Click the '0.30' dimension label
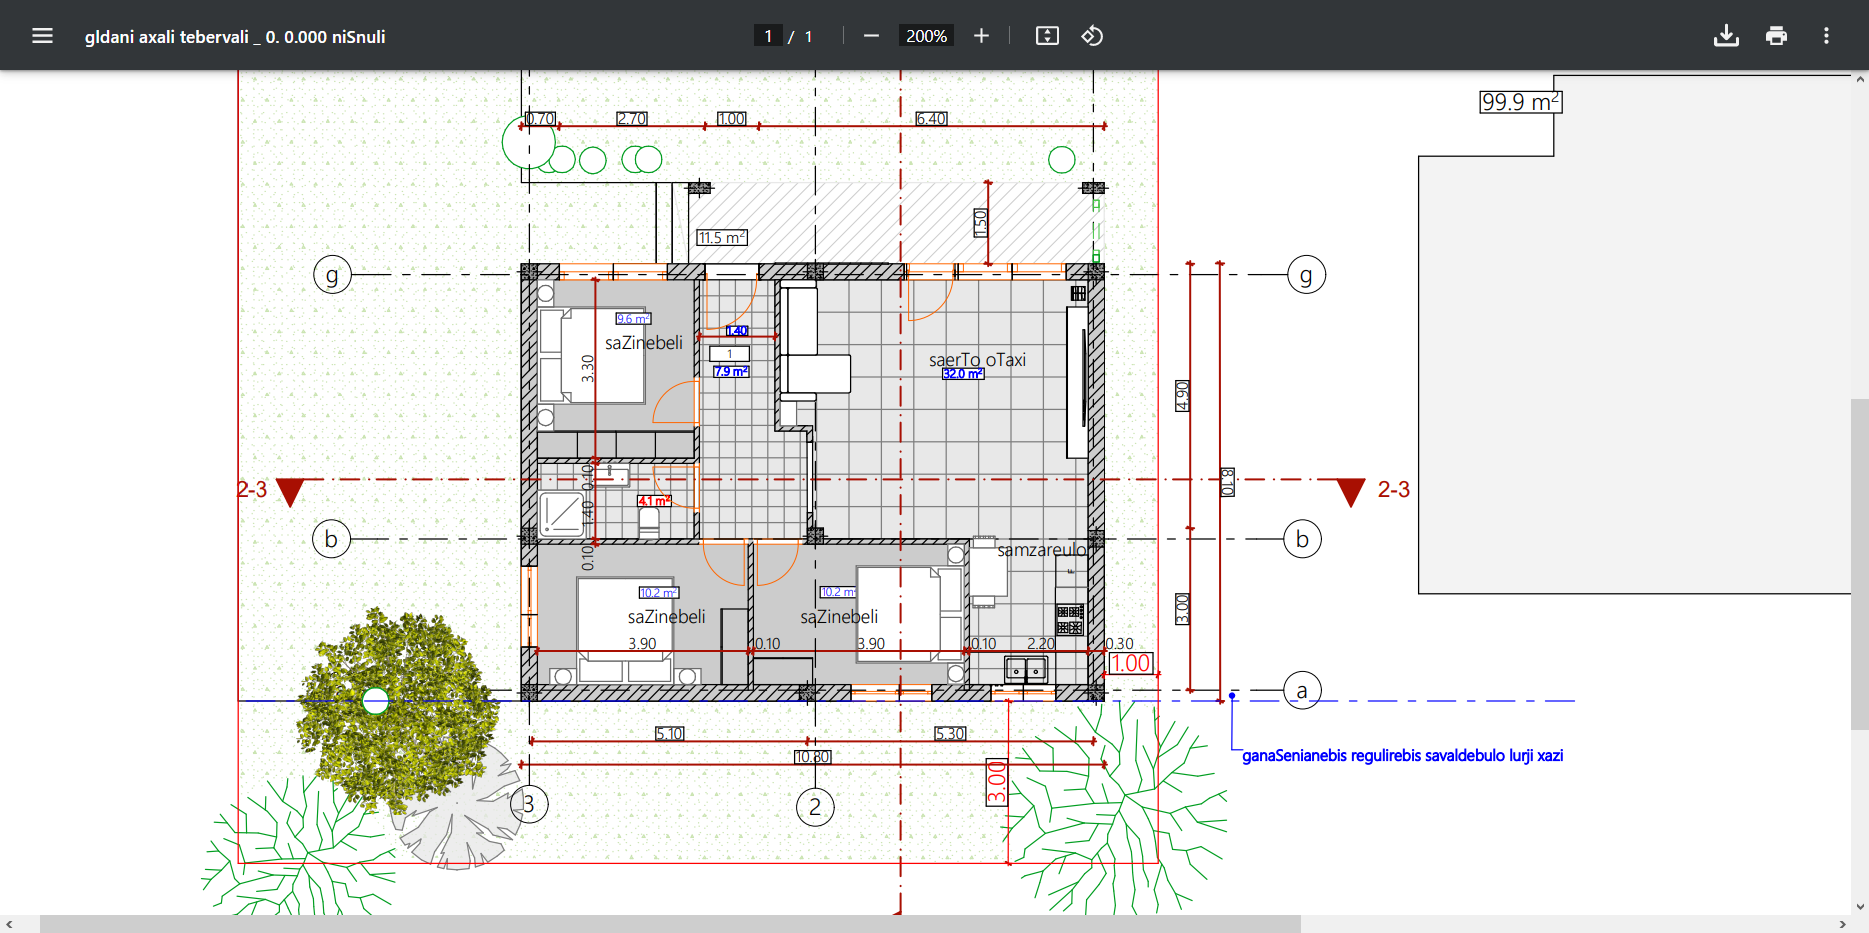The image size is (1869, 933). 1120,644
